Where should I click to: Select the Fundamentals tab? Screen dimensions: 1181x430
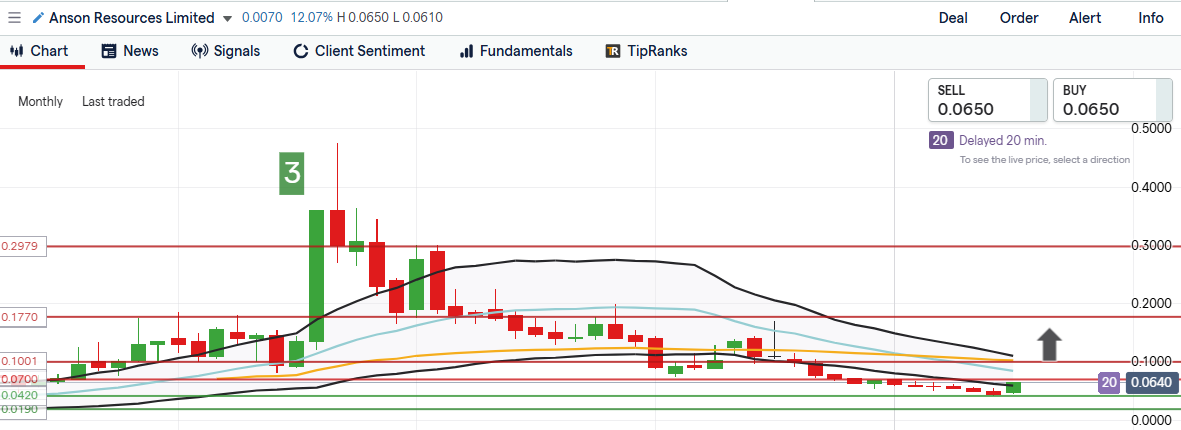click(x=515, y=51)
